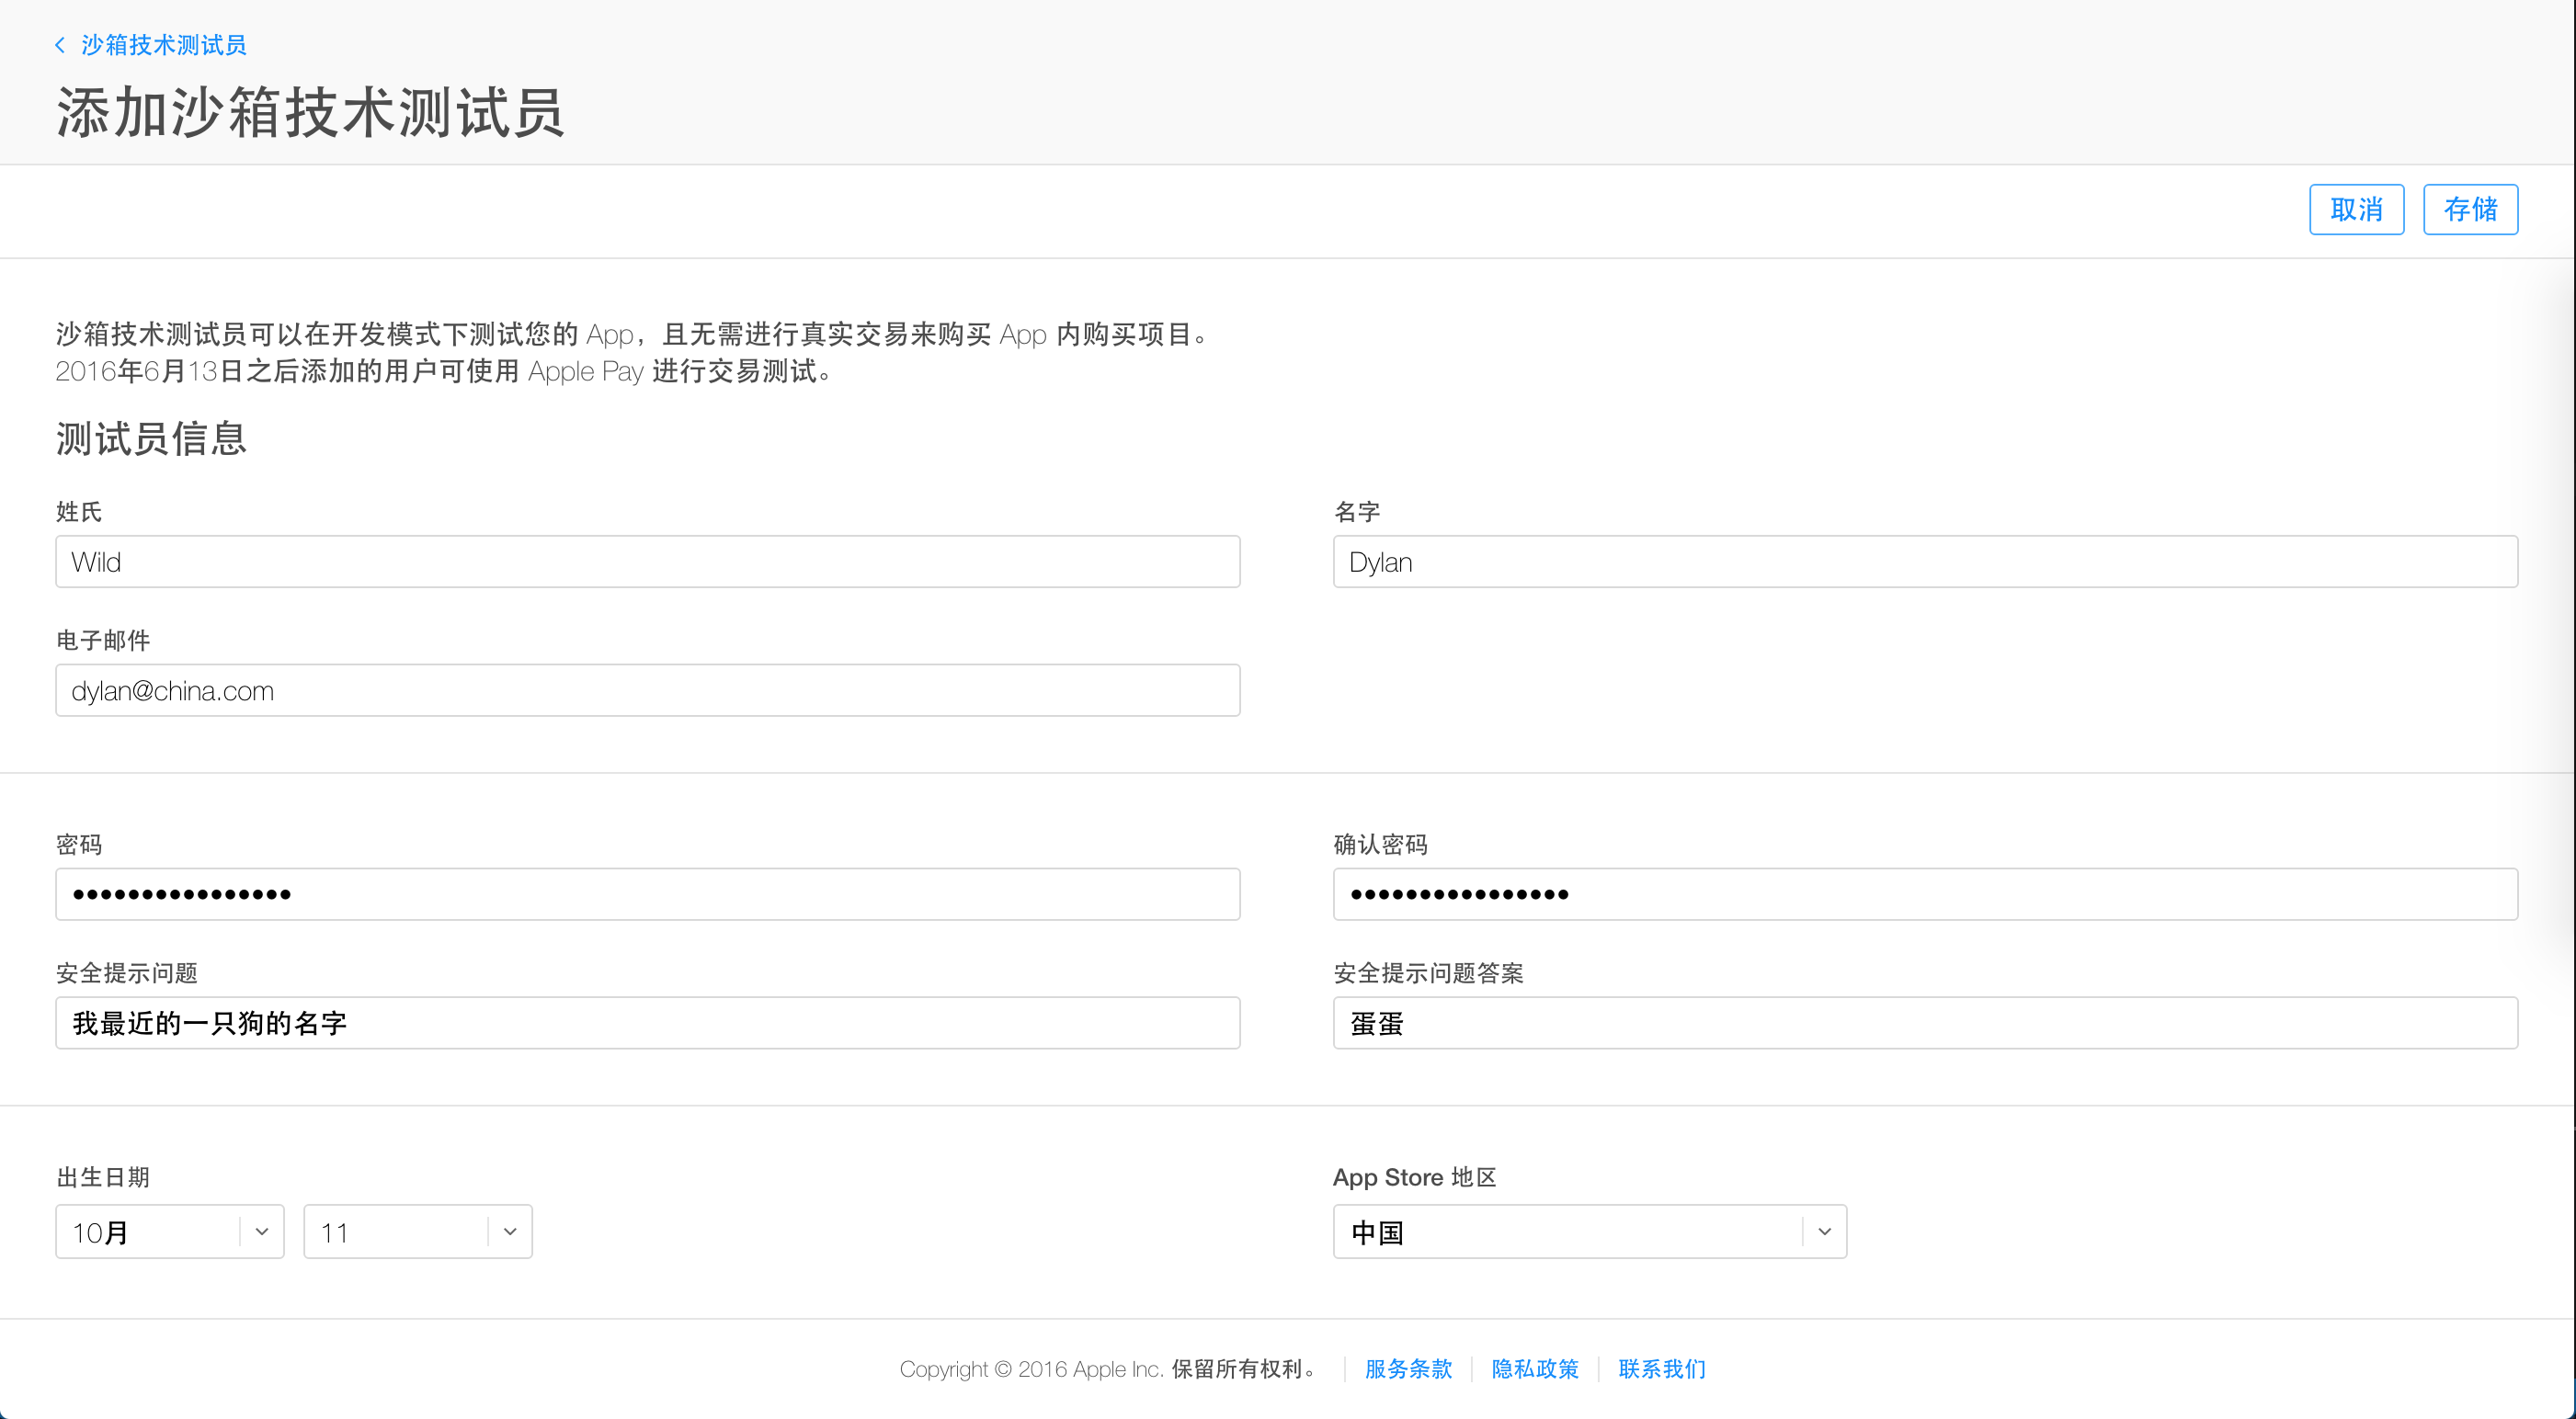This screenshot has width=2576, height=1419.
Task: Click the 存储 save button
Action: click(2469, 209)
